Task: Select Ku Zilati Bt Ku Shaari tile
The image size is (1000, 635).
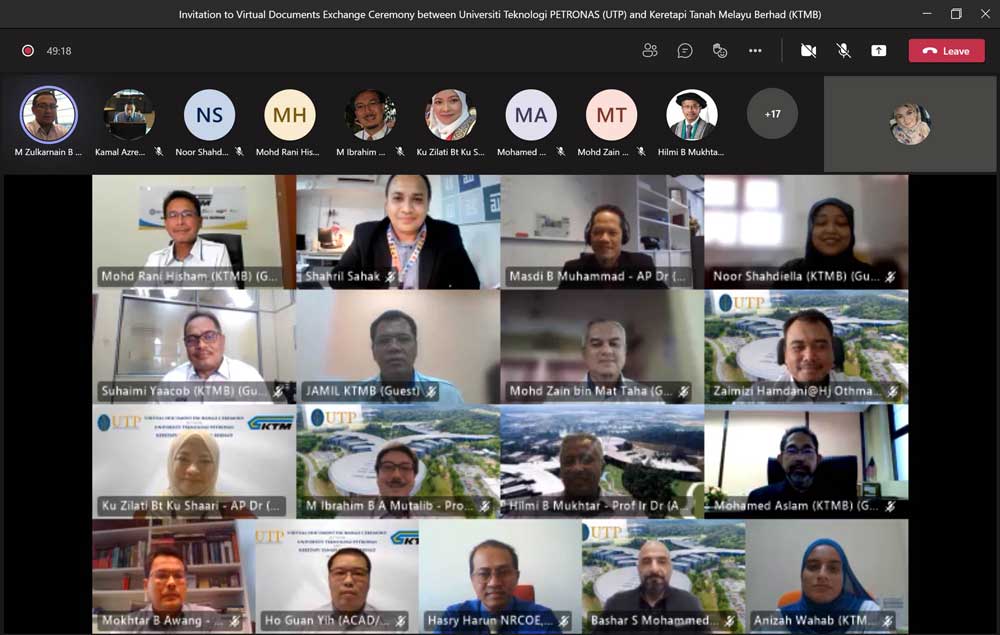Action: tap(194, 462)
